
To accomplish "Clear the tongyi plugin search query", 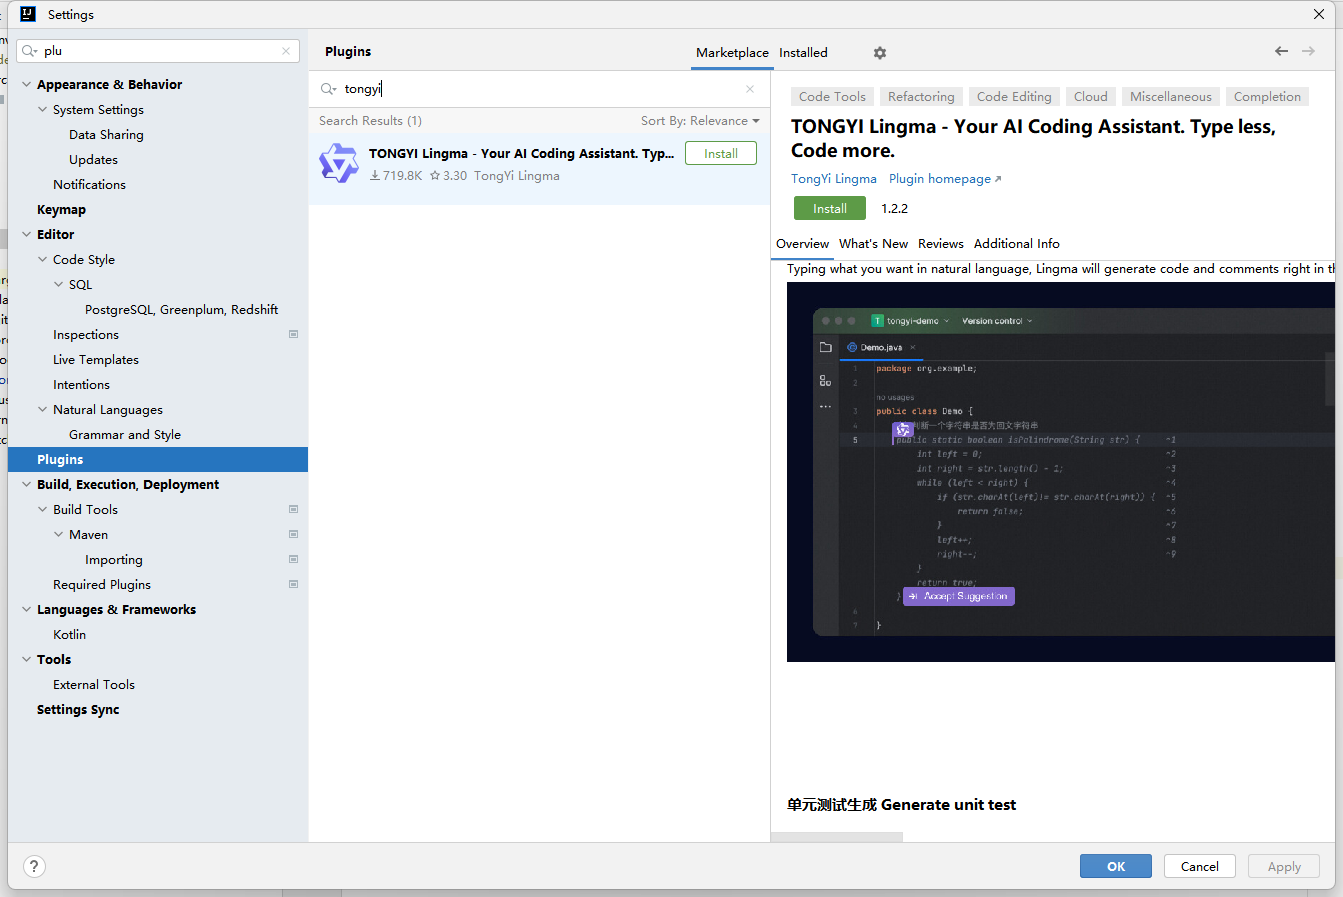I will [750, 89].
